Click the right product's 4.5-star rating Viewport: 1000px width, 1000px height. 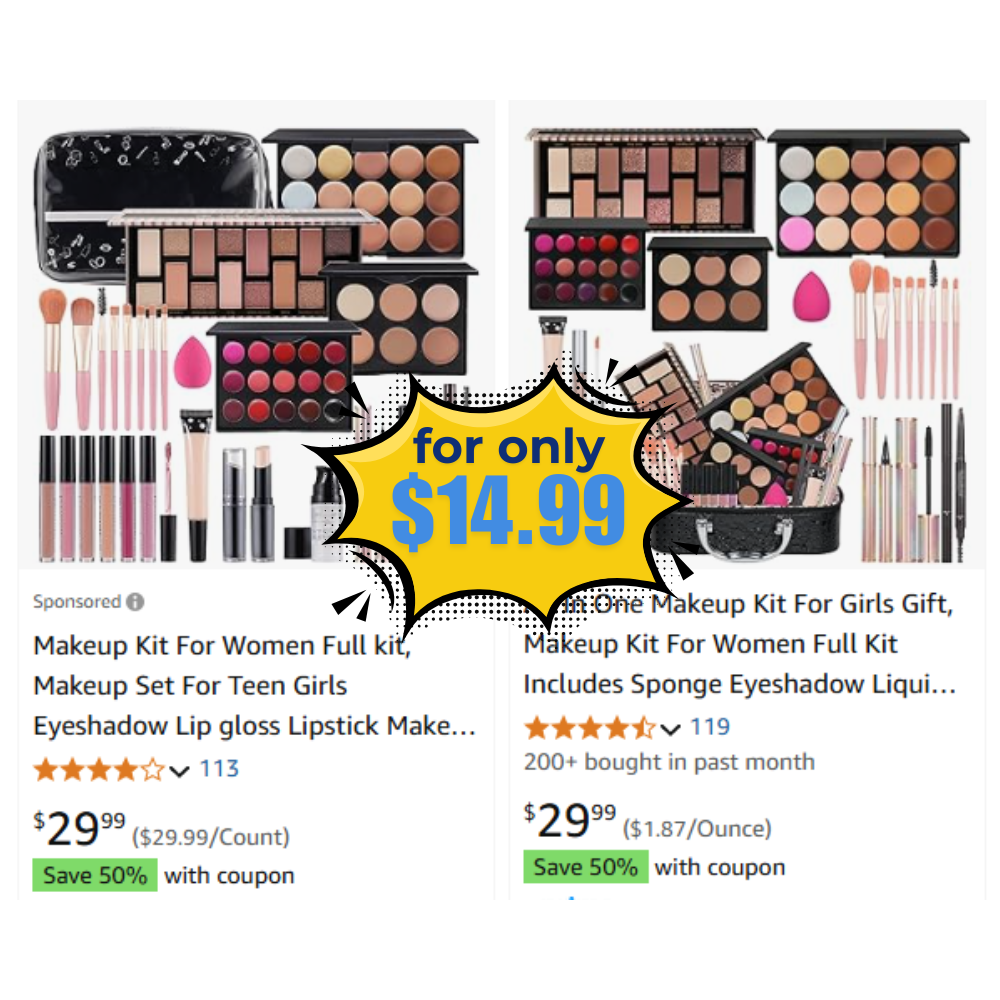[589, 728]
